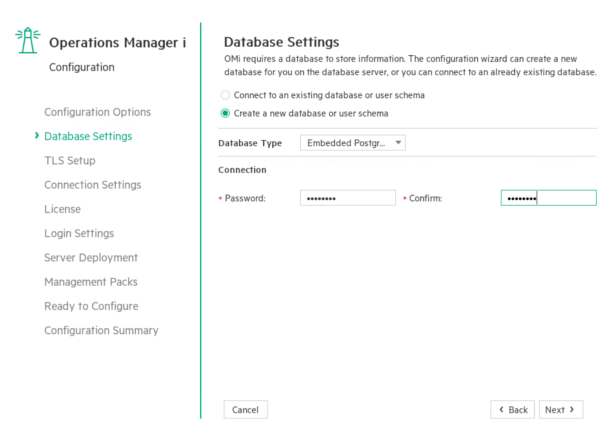This screenshot has height=441, width=610.
Task: Go Back to previous wizard step
Action: [x=512, y=410]
